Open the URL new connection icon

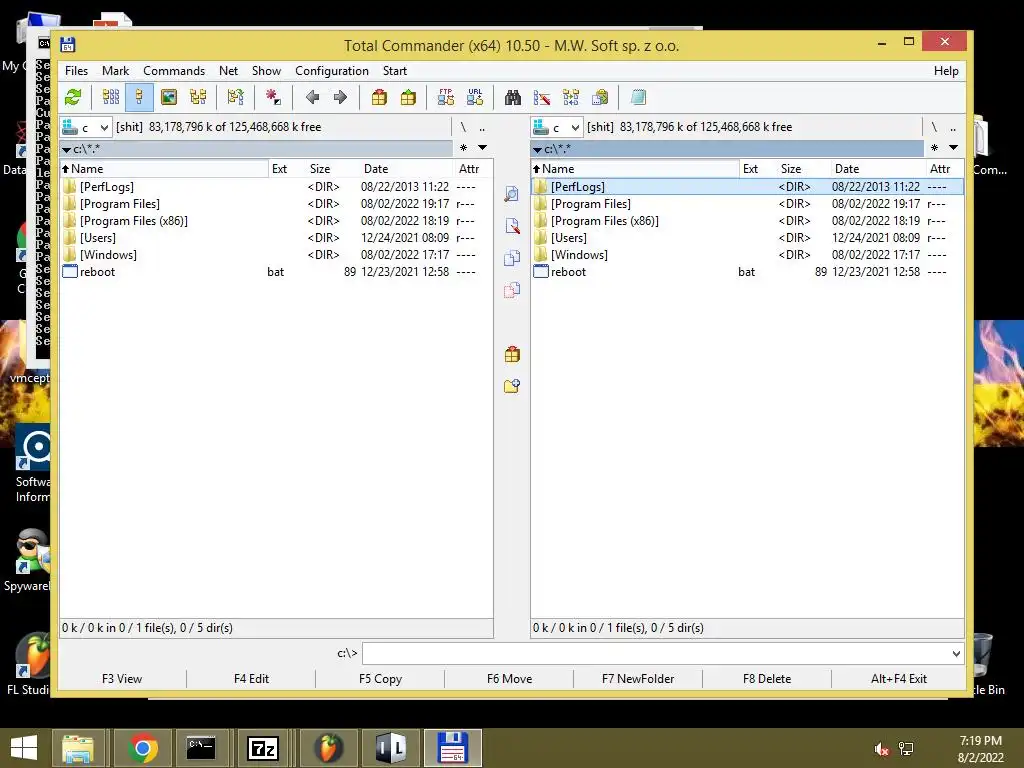point(475,98)
